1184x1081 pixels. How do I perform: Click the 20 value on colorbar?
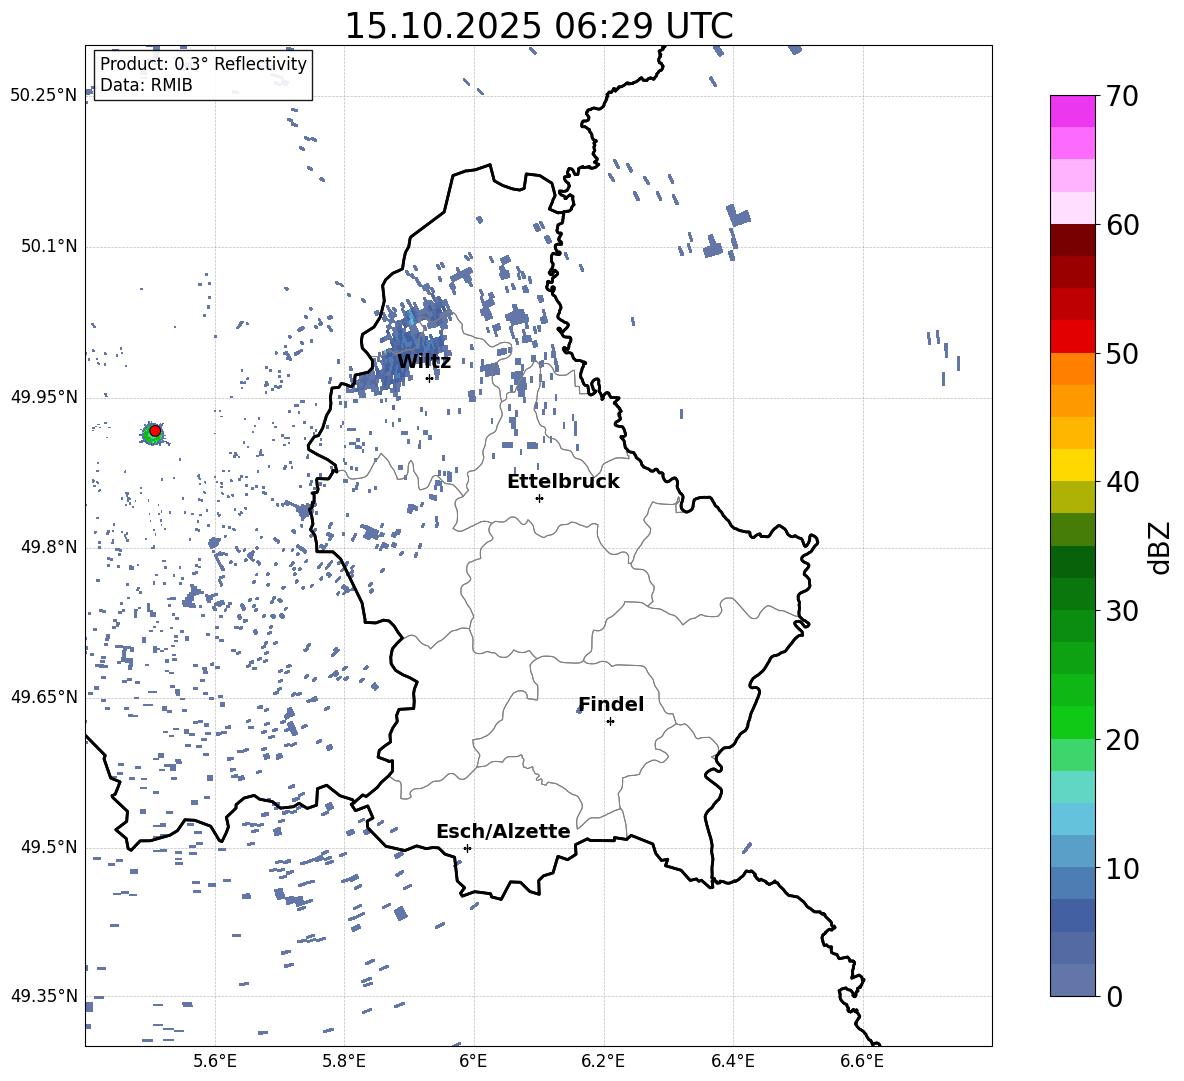[x=1122, y=740]
